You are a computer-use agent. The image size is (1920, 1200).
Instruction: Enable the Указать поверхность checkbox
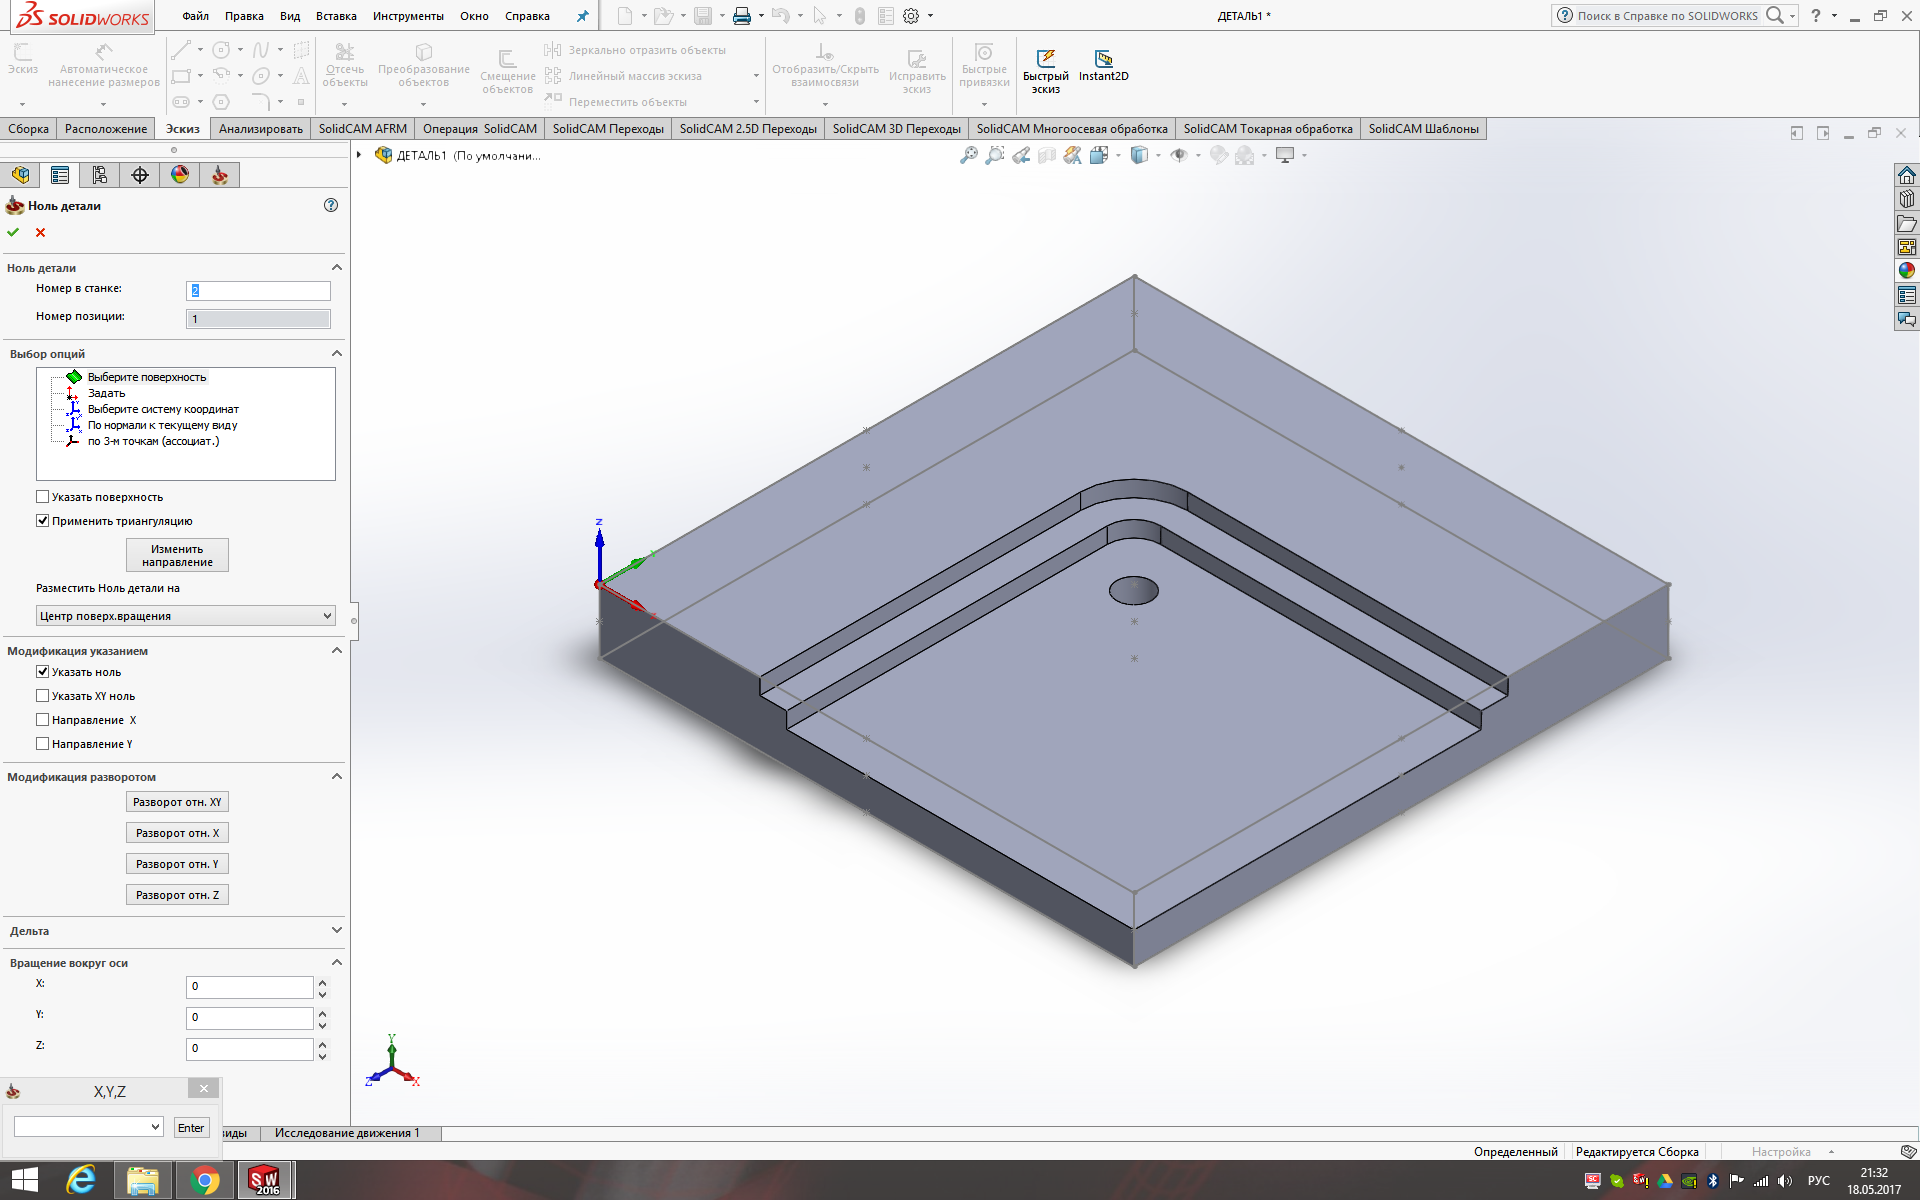point(43,497)
